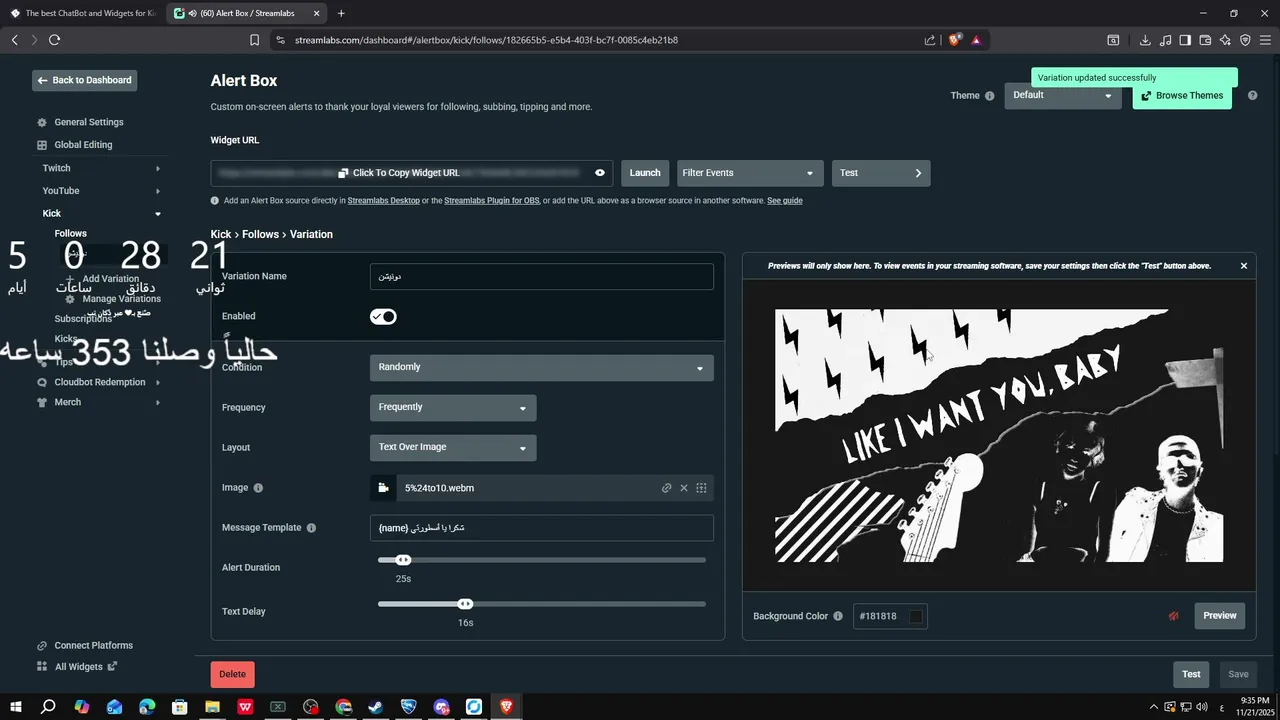This screenshot has height=720, width=1280.
Task: Open Manage Variations in sidebar
Action: click(121, 299)
